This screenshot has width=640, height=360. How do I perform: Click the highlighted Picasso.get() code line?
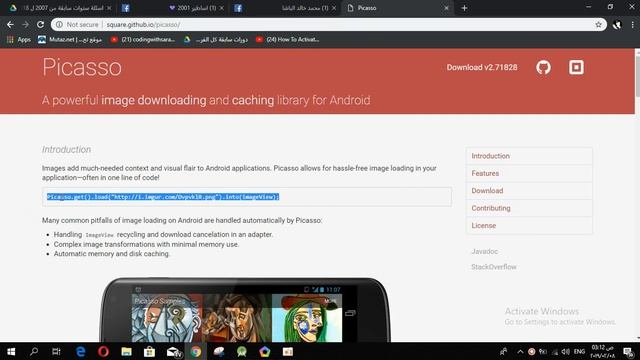(163, 197)
